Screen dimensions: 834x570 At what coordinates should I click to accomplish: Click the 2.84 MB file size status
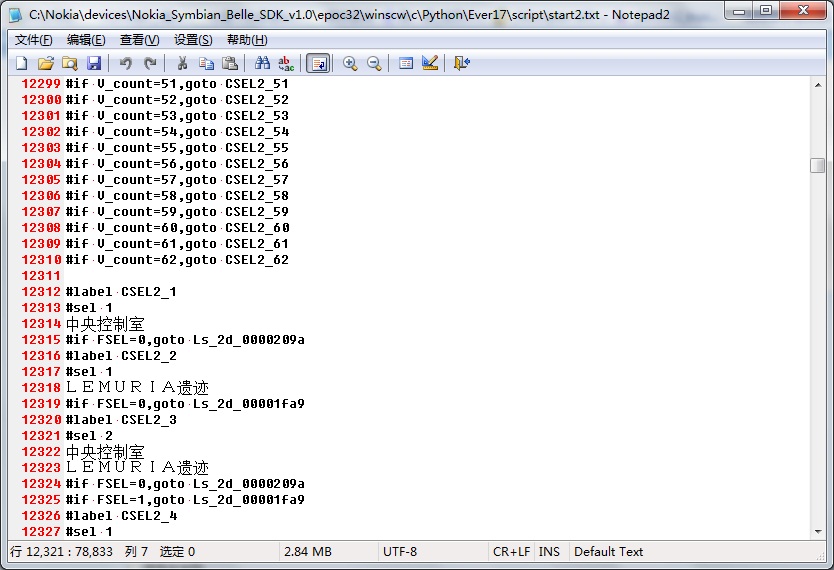[307, 552]
